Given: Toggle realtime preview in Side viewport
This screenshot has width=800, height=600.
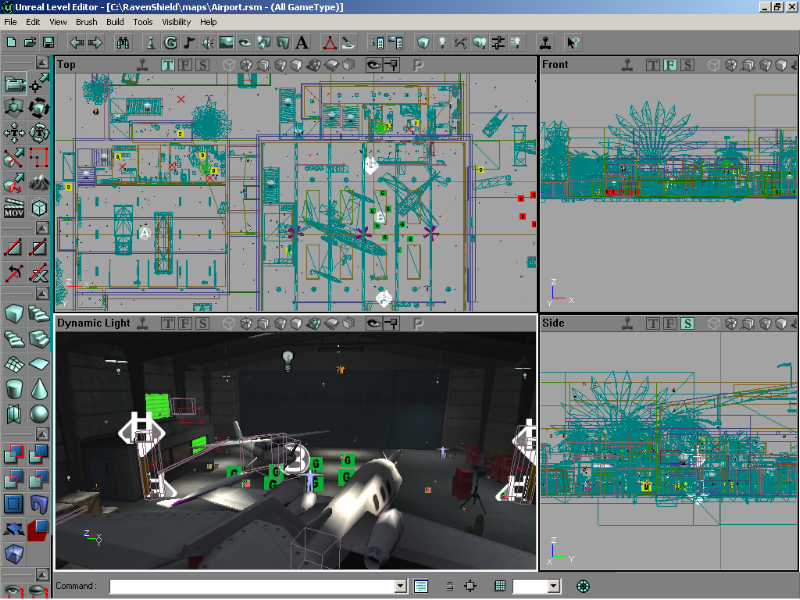Looking at the screenshot, I should tap(628, 323).
